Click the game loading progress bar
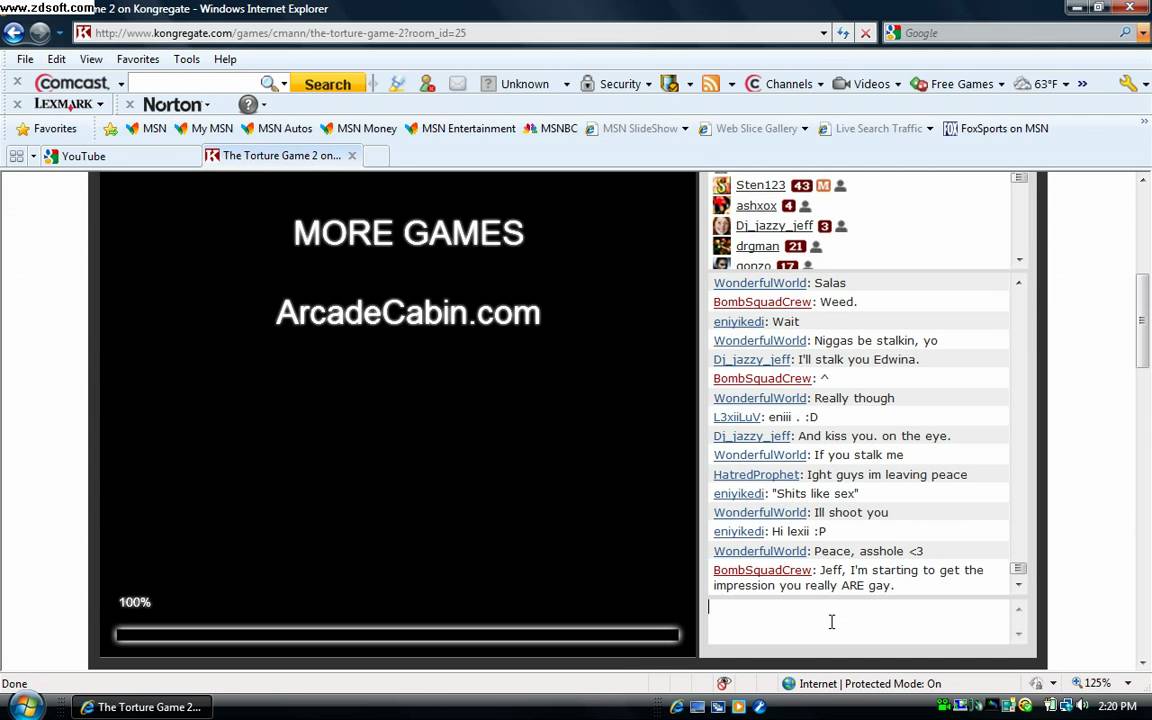 pos(397,635)
